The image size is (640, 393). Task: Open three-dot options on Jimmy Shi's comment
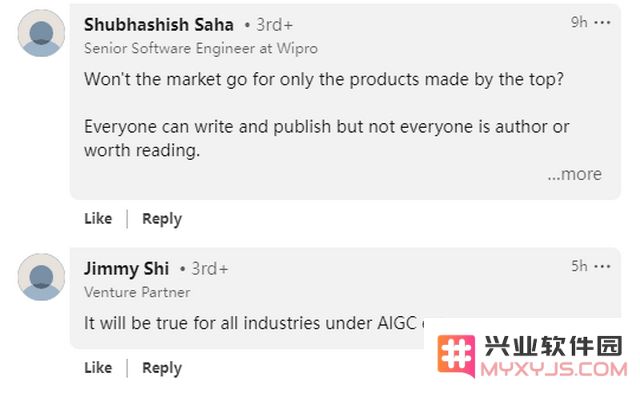tap(602, 266)
